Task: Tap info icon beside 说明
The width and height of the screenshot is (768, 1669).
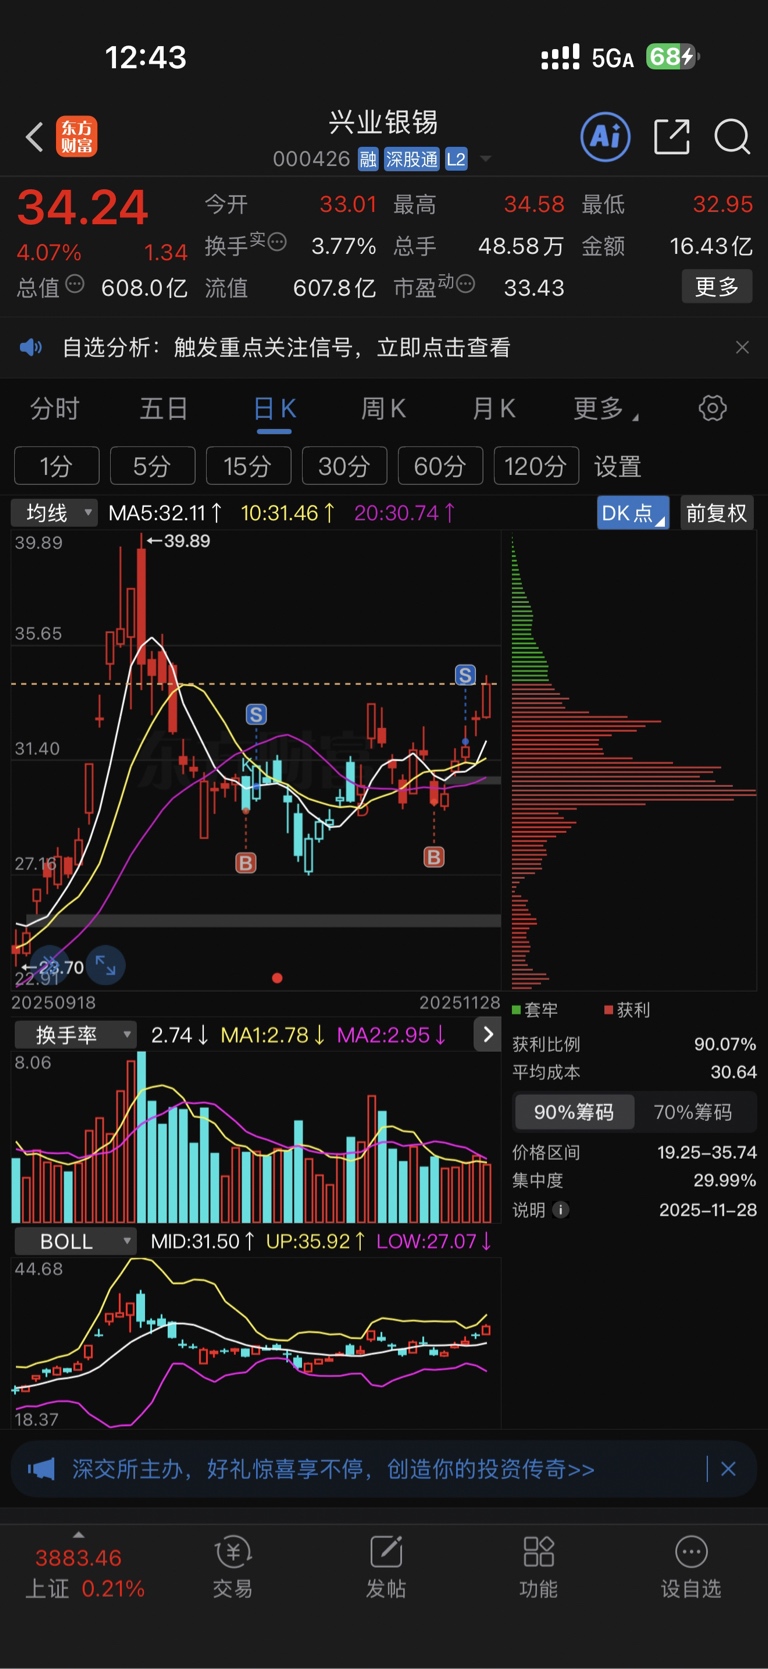Action: (561, 1210)
